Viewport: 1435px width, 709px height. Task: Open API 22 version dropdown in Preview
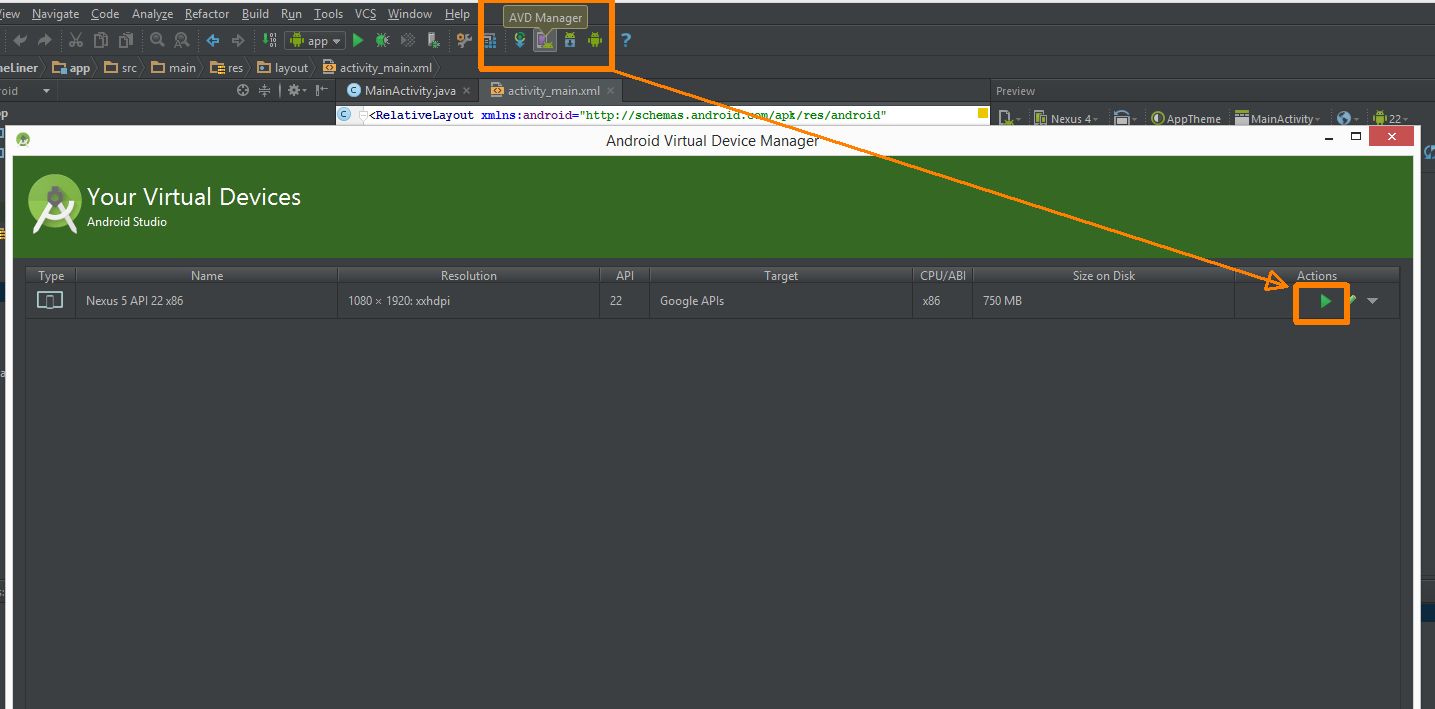pyautogui.click(x=1390, y=118)
